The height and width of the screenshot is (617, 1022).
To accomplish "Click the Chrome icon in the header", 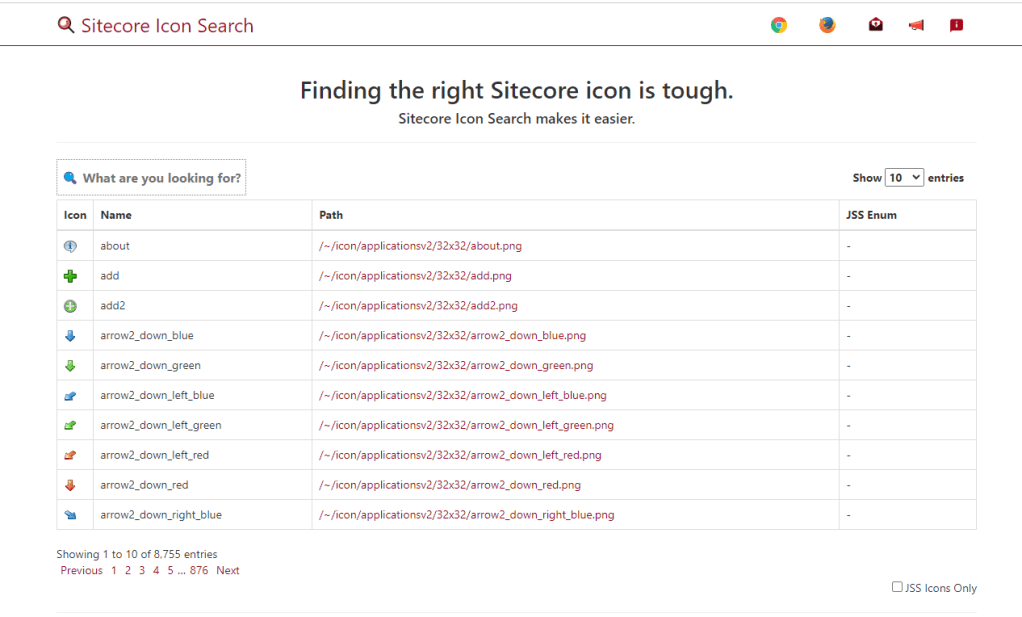I will [778, 26].
